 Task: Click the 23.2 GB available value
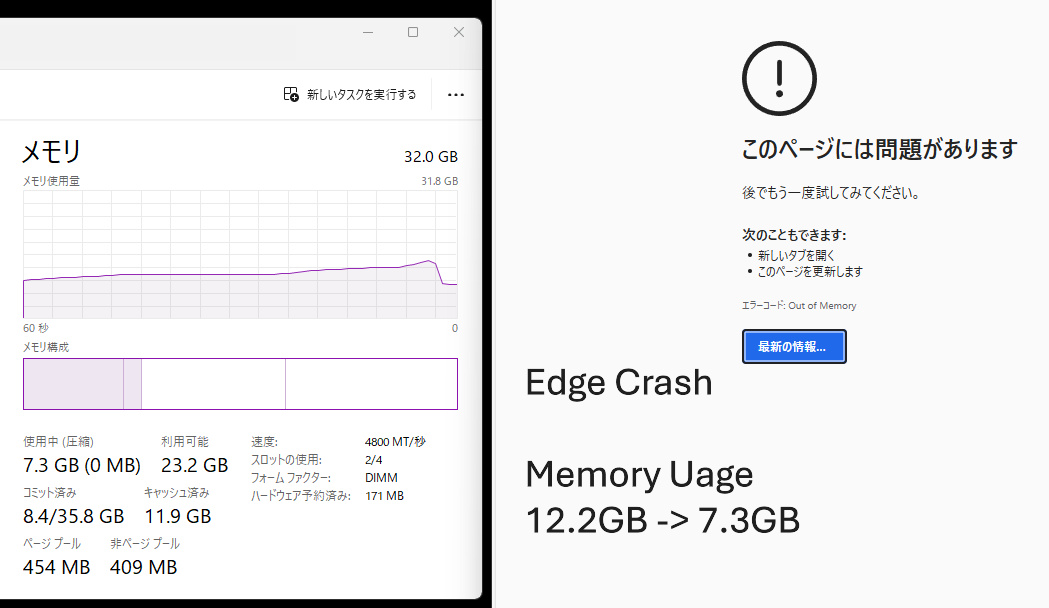pyautogui.click(x=194, y=465)
